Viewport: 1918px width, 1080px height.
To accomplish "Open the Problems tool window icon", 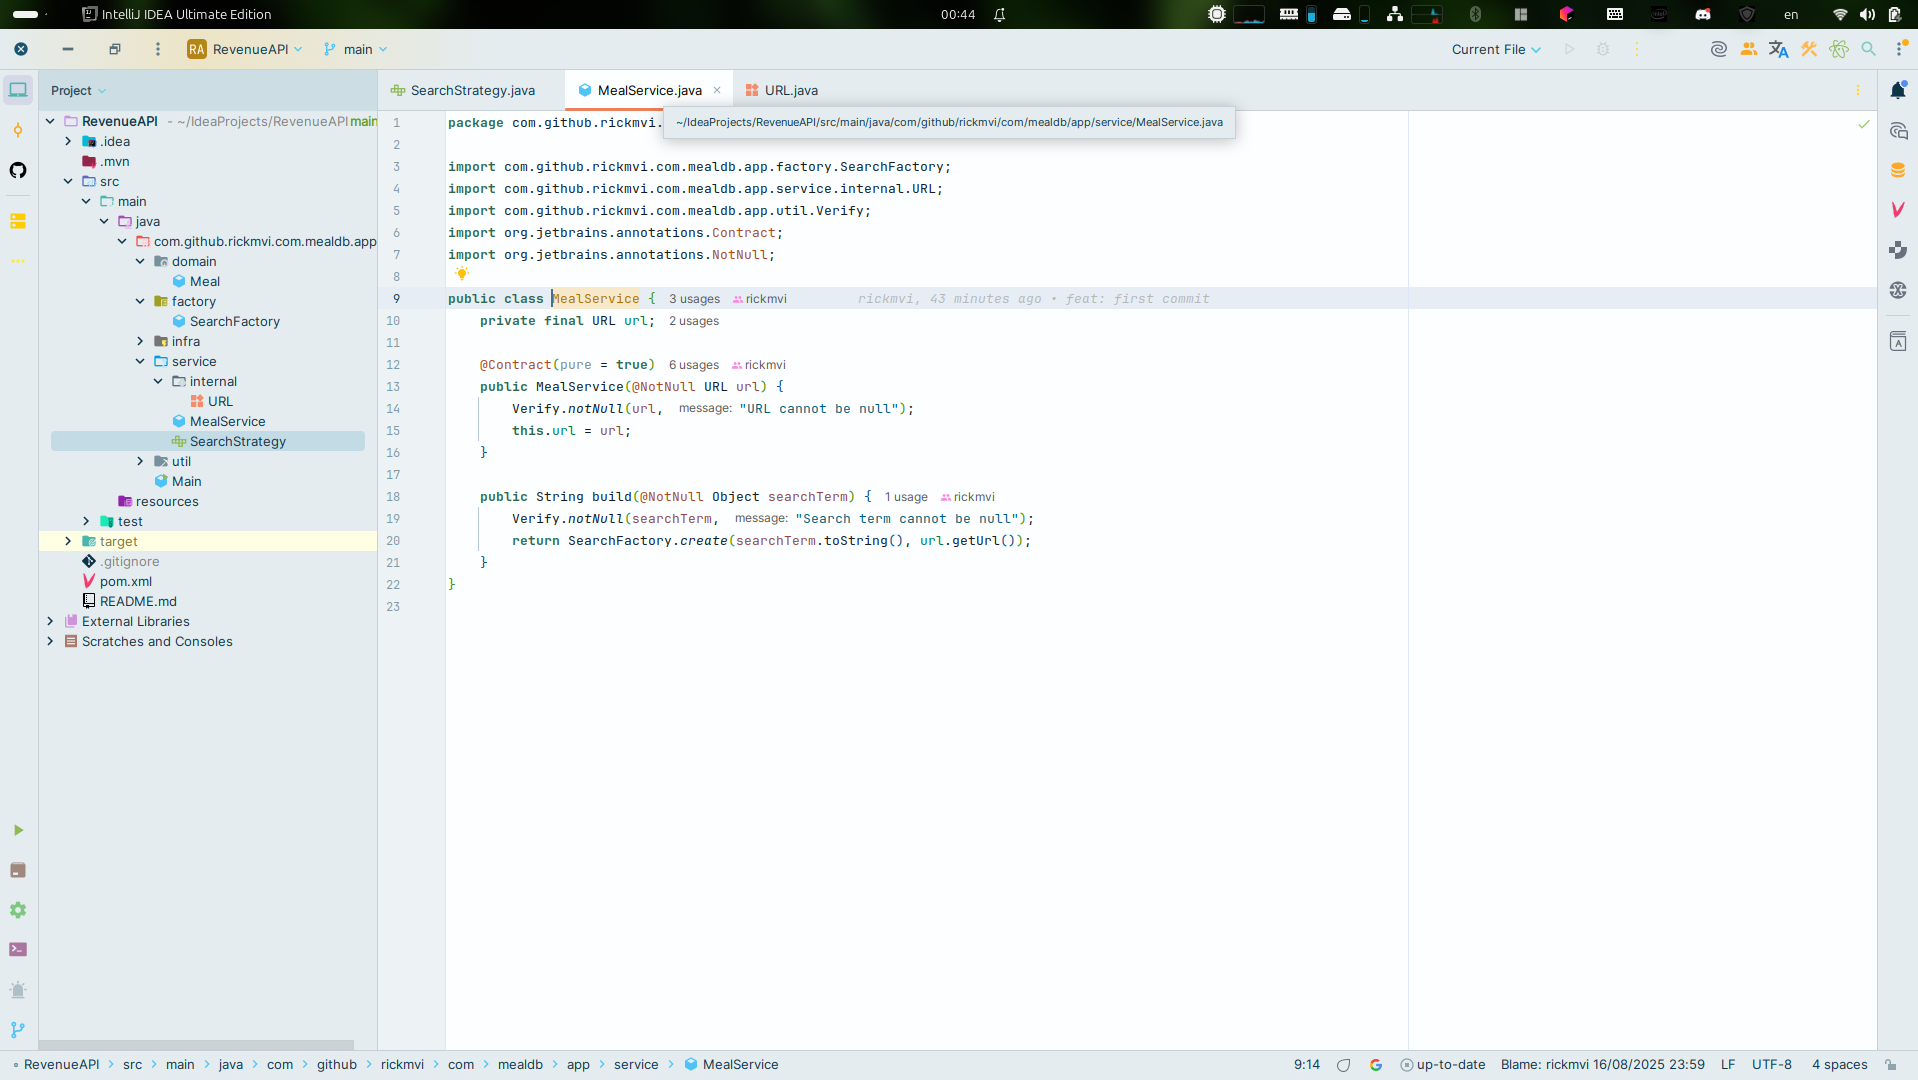I will coord(18,990).
